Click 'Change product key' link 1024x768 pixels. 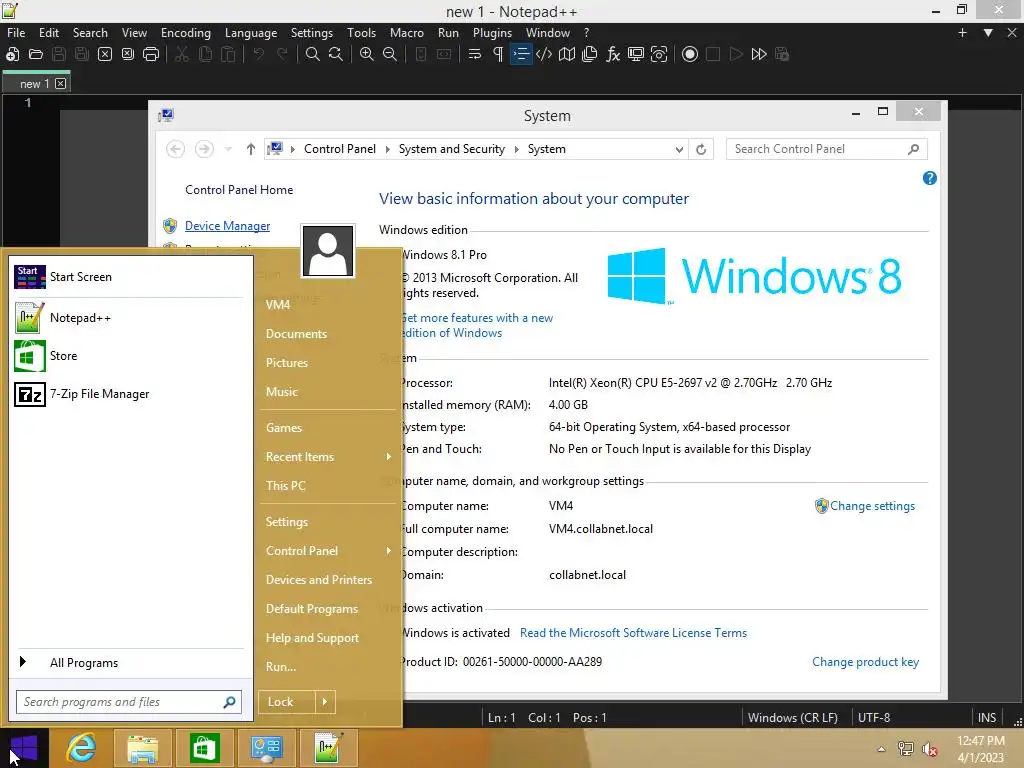(865, 662)
